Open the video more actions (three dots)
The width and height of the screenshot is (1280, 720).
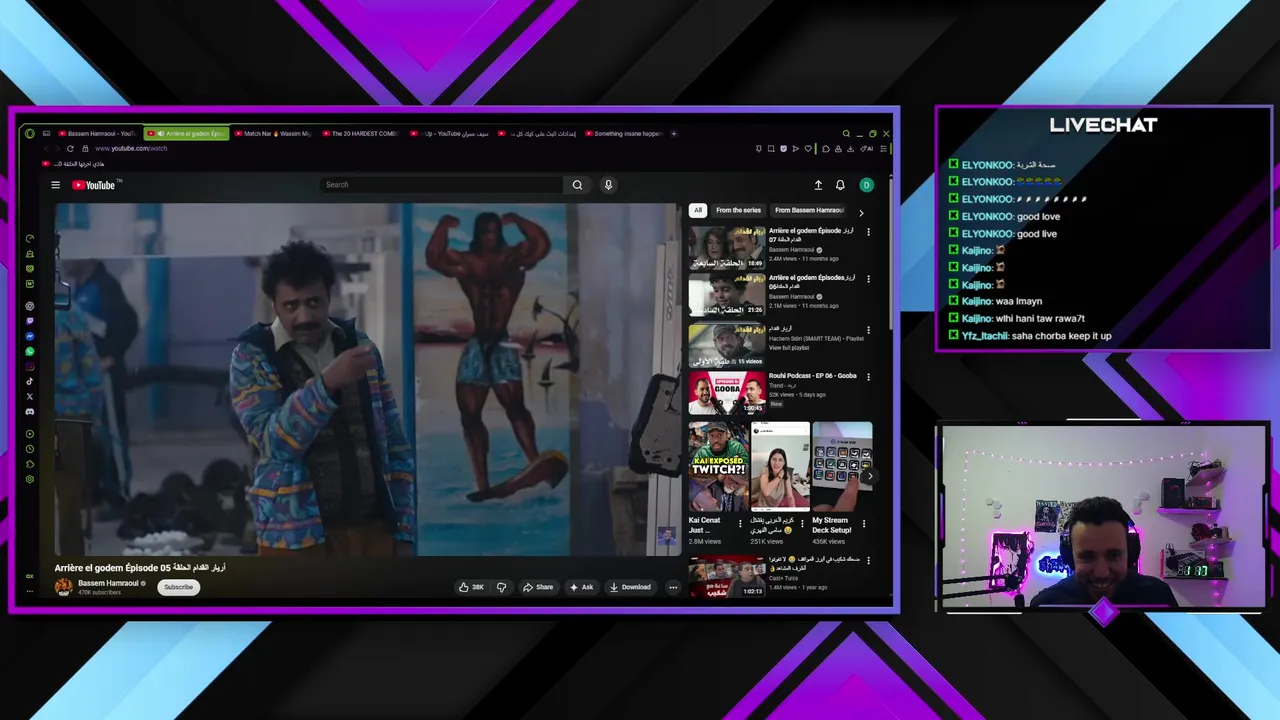[x=673, y=587]
